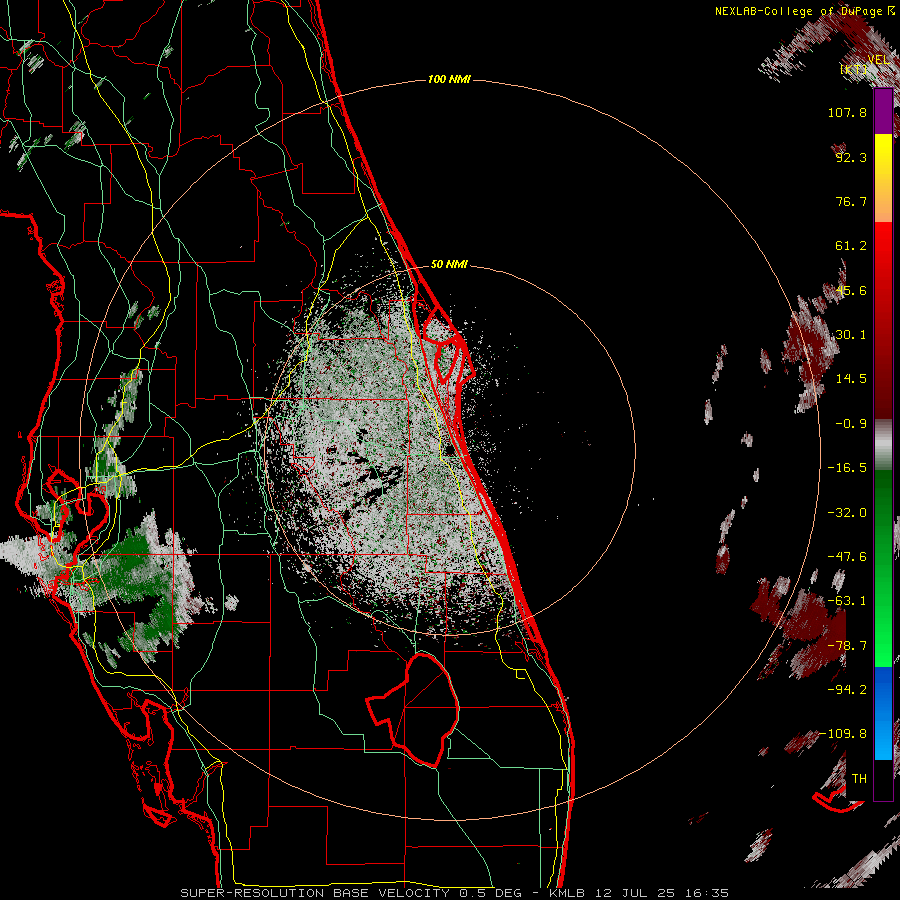Select the -63.1 value on velocity scale
Viewport: 900px width, 900px height.
pyautogui.click(x=847, y=601)
